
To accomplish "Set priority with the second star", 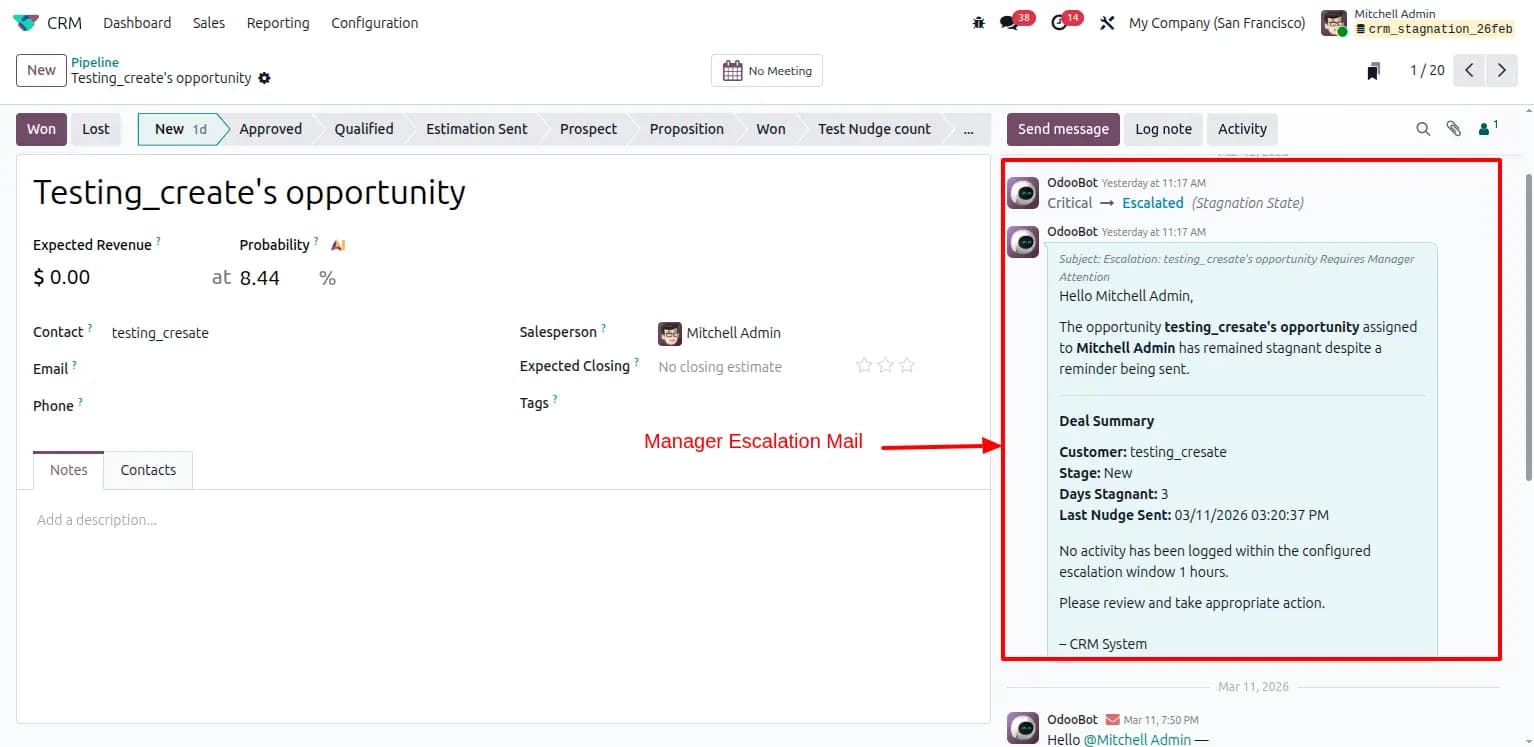I will coord(885,366).
